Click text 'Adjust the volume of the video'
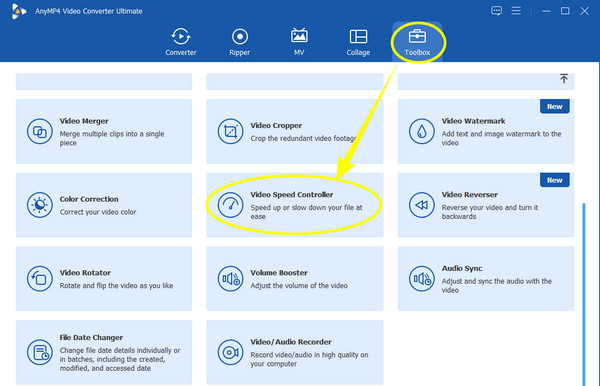 tap(299, 286)
